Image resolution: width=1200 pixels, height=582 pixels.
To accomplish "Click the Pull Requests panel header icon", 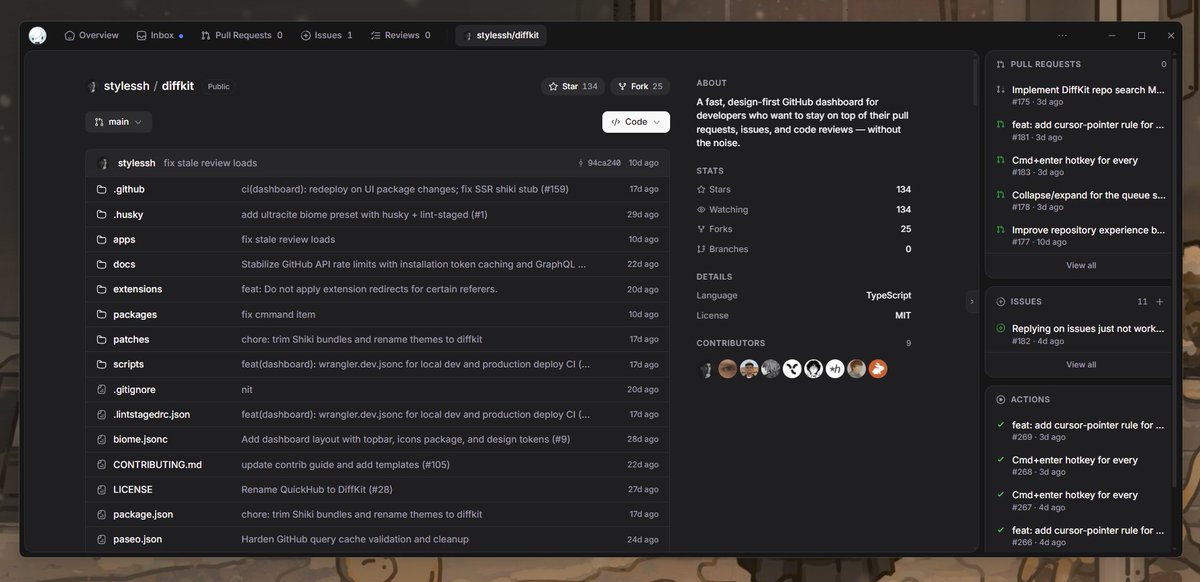I will (x=1001, y=64).
